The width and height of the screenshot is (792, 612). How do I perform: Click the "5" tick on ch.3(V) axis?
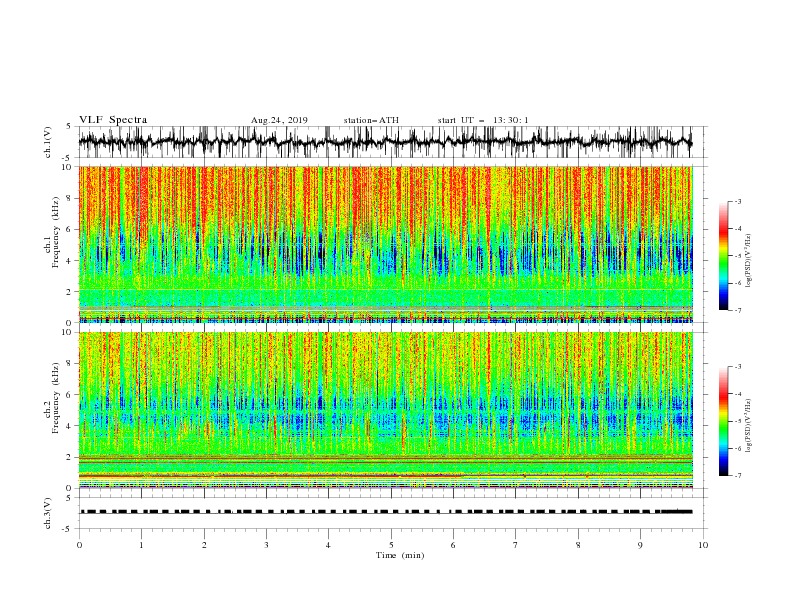69,498
